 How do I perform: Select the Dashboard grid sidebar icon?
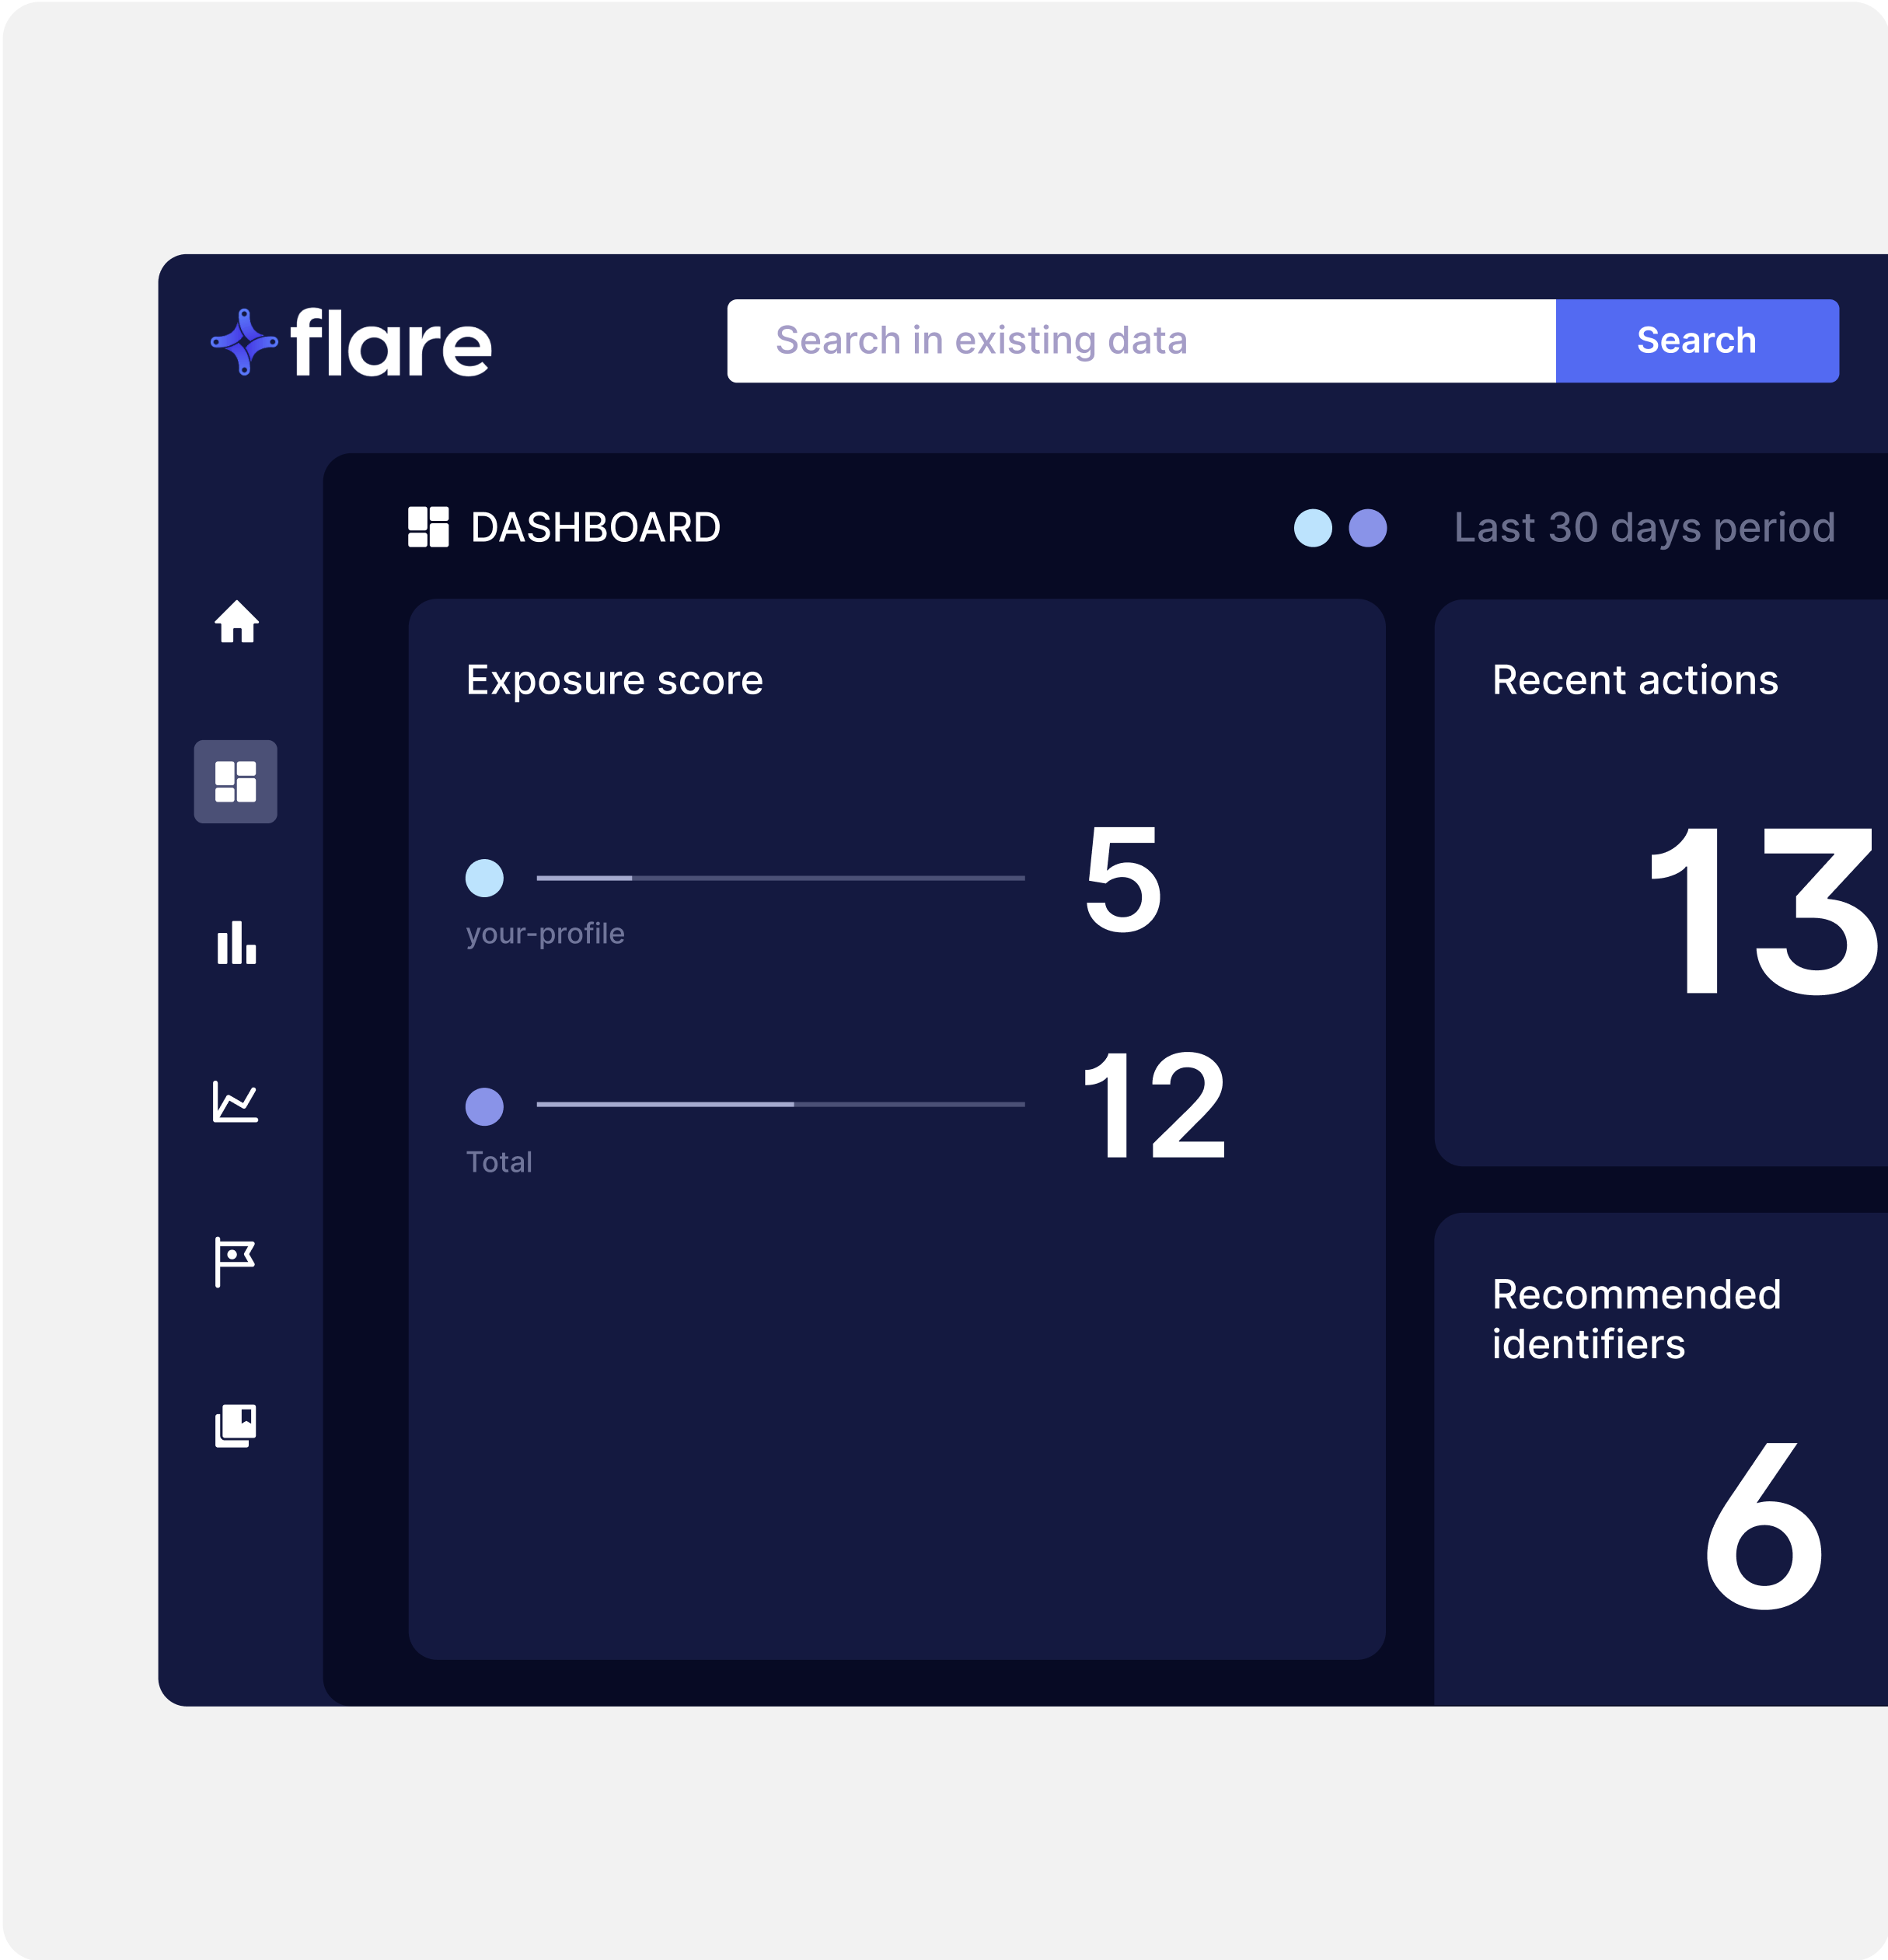pos(235,781)
